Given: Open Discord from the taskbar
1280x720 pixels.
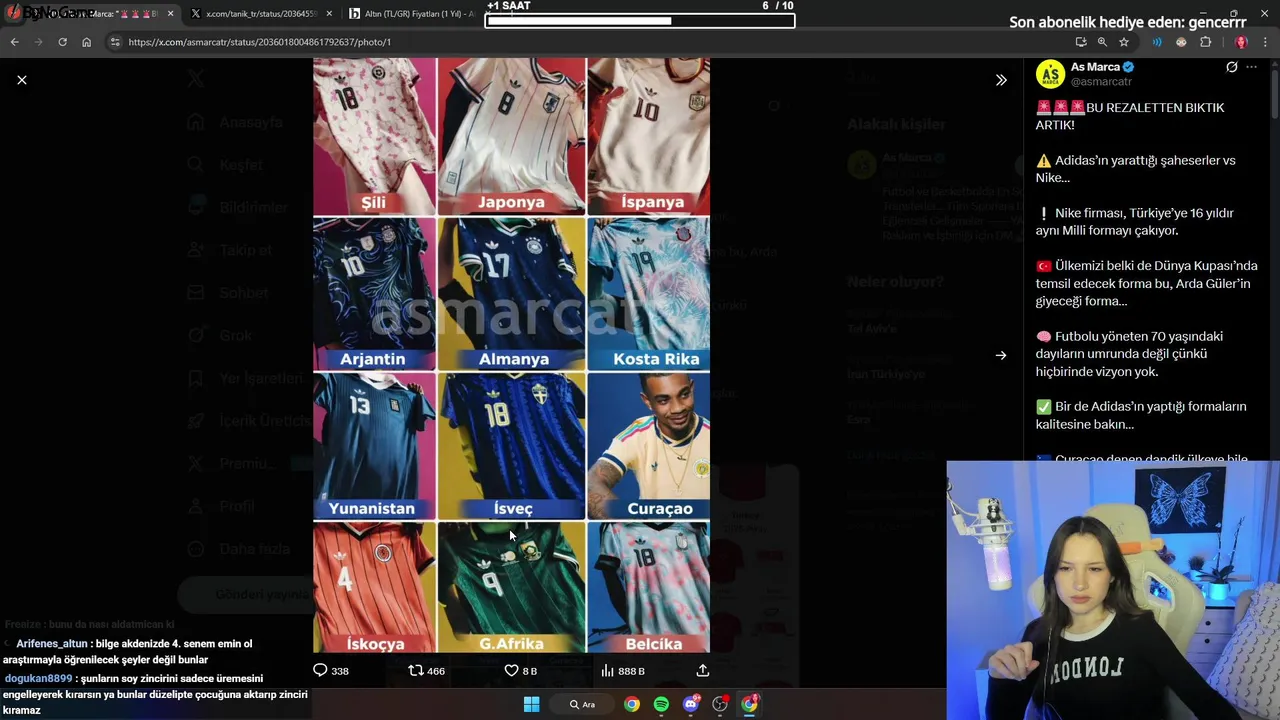Looking at the screenshot, I should [x=690, y=704].
